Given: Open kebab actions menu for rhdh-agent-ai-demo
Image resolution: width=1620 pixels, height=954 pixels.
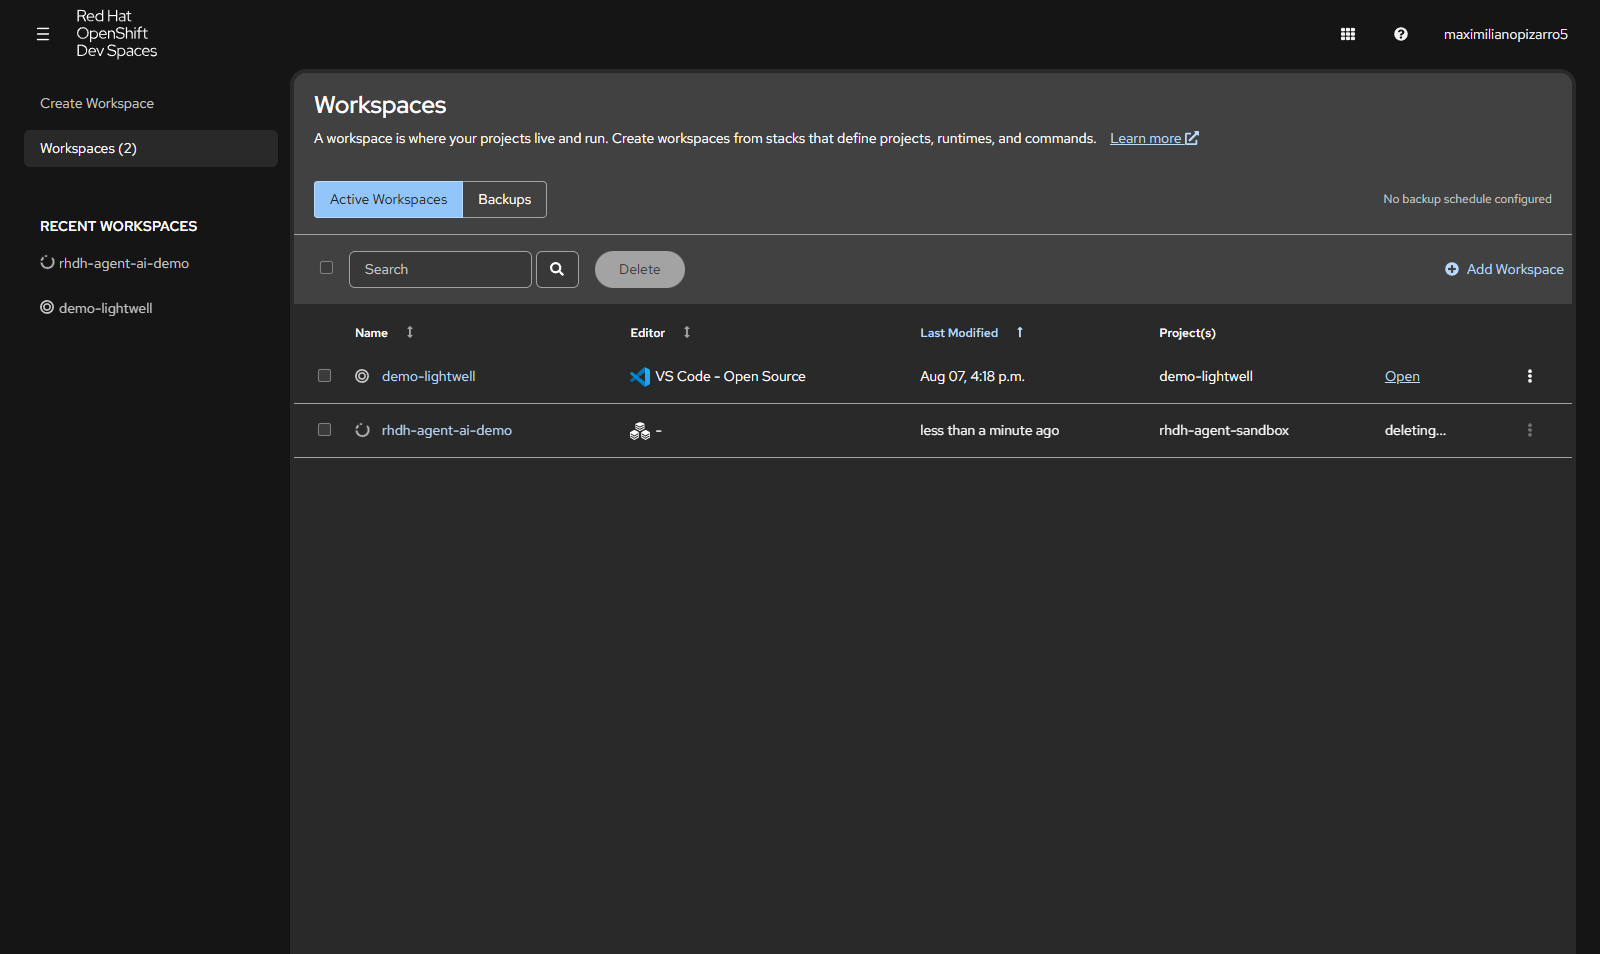Looking at the screenshot, I should coord(1529,430).
